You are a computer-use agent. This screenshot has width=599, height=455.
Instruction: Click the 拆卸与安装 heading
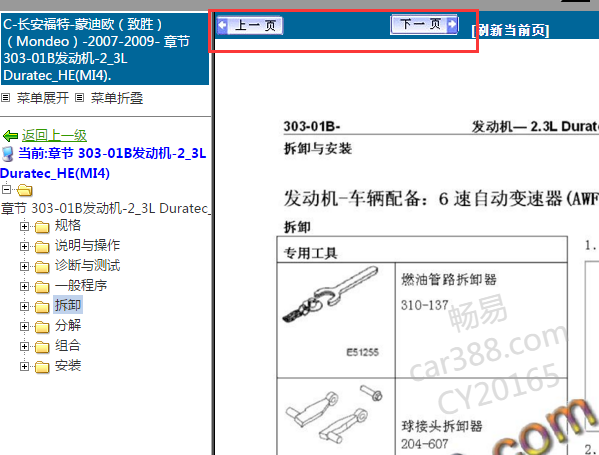tap(318, 148)
